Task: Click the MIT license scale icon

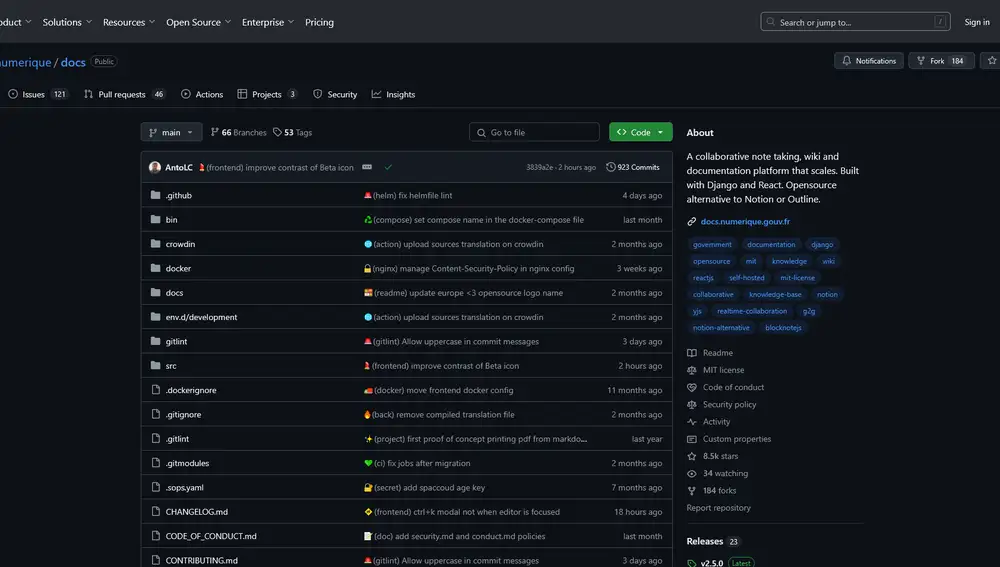Action: tap(691, 370)
